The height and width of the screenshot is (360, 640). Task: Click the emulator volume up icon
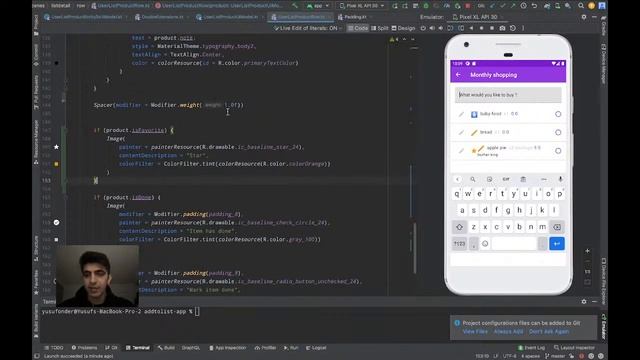(x=432, y=28)
